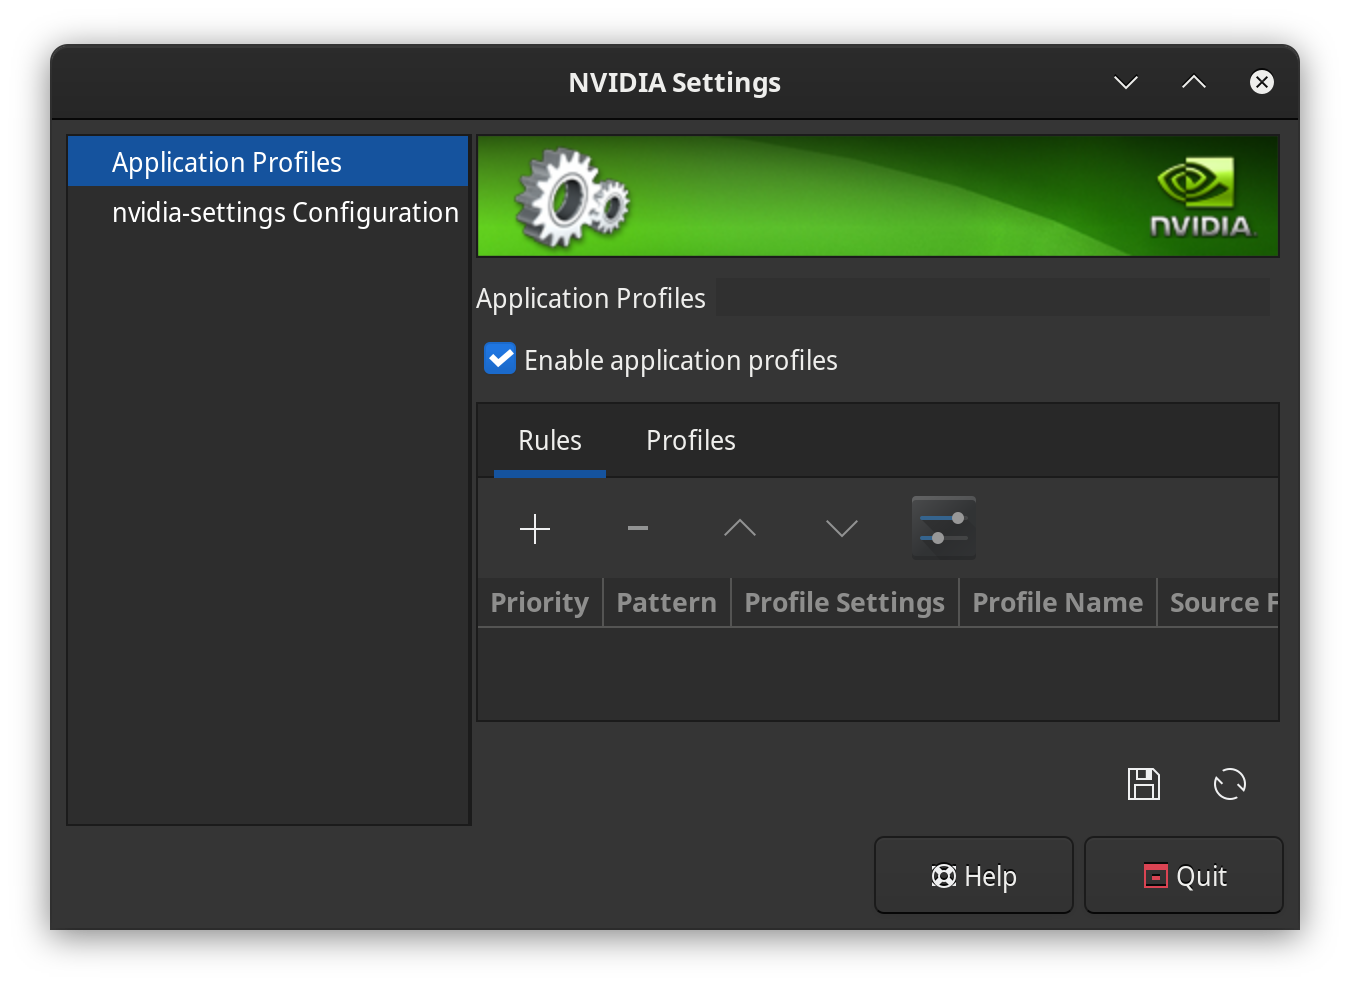Increase selected rule priority with up arrow

pyautogui.click(x=740, y=528)
